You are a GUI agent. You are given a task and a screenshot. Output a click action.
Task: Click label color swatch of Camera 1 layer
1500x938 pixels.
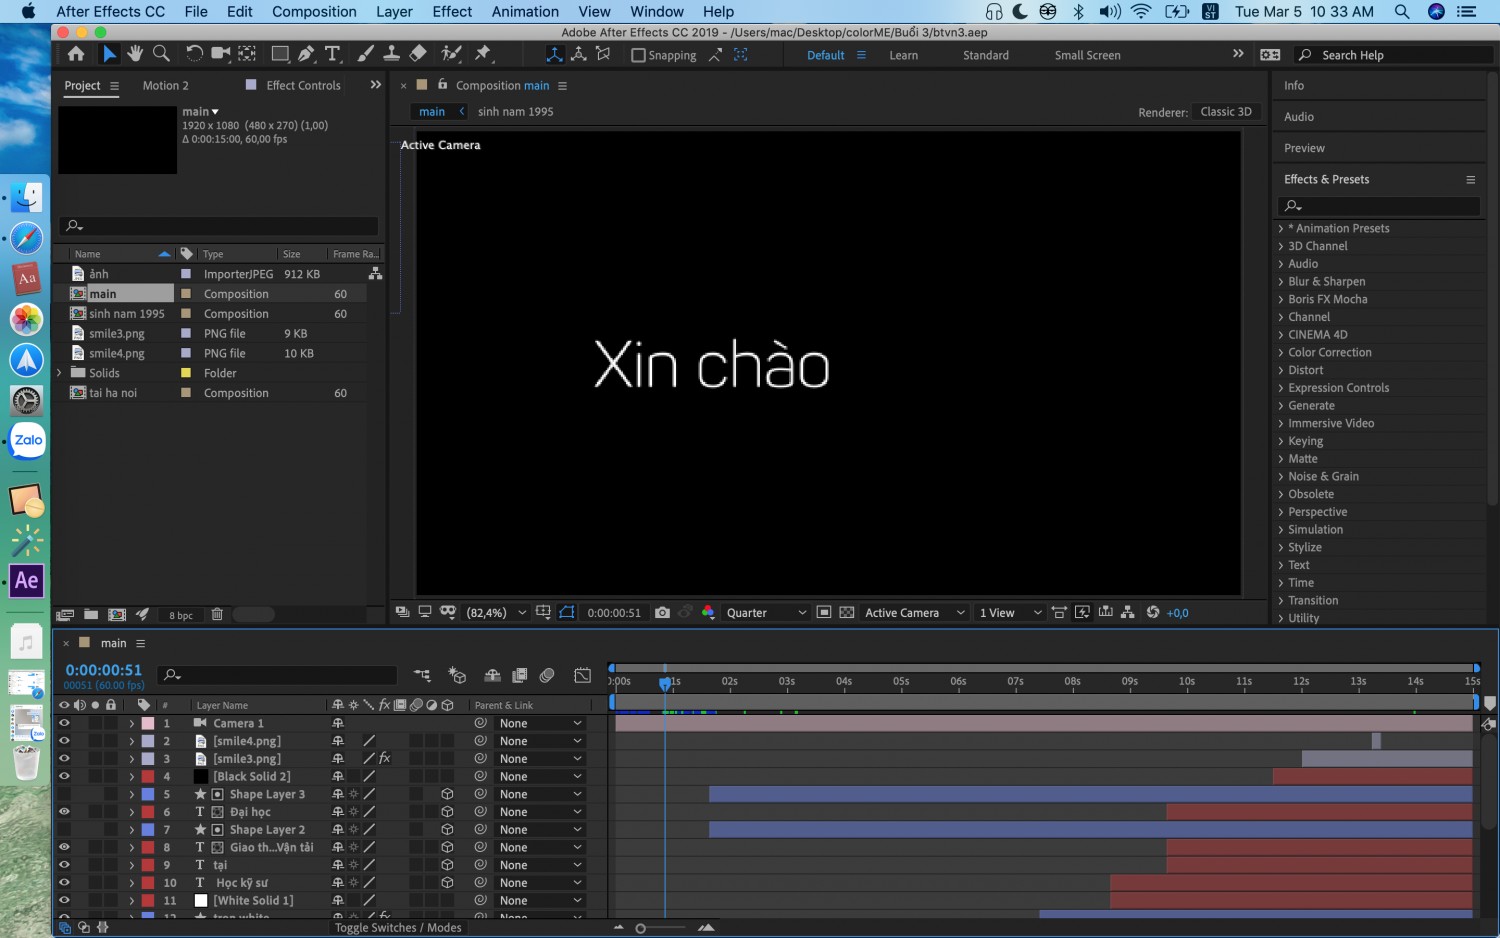click(x=147, y=723)
